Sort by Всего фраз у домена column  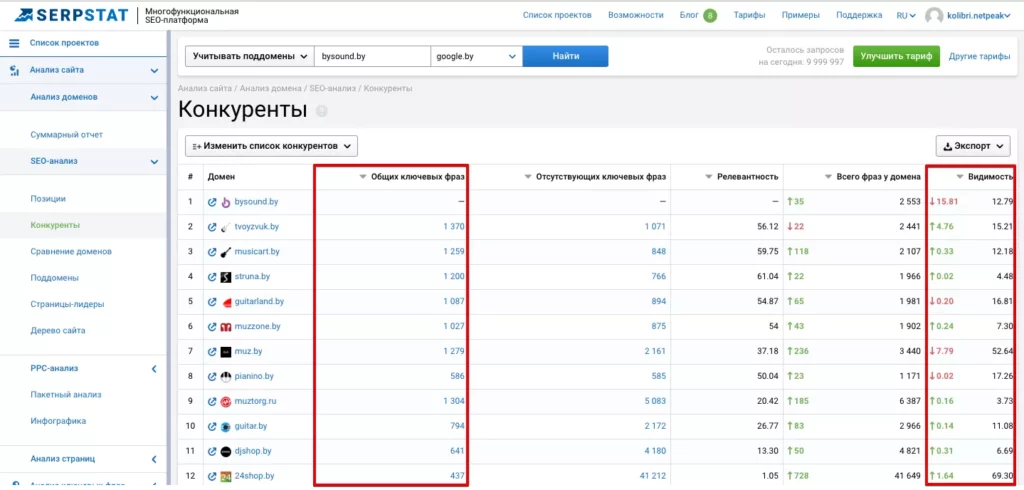[x=873, y=176]
